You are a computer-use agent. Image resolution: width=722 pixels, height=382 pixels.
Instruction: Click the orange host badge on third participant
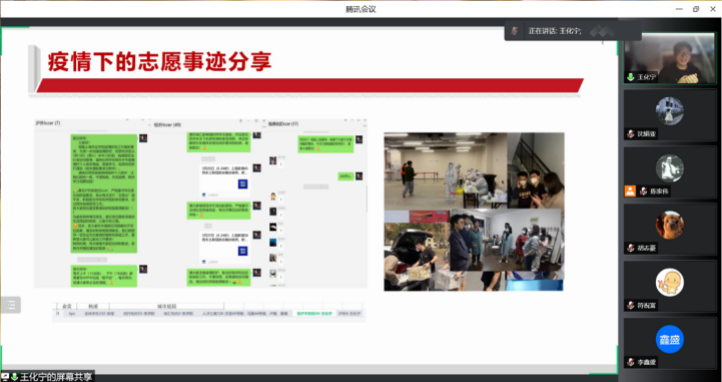pyautogui.click(x=630, y=191)
